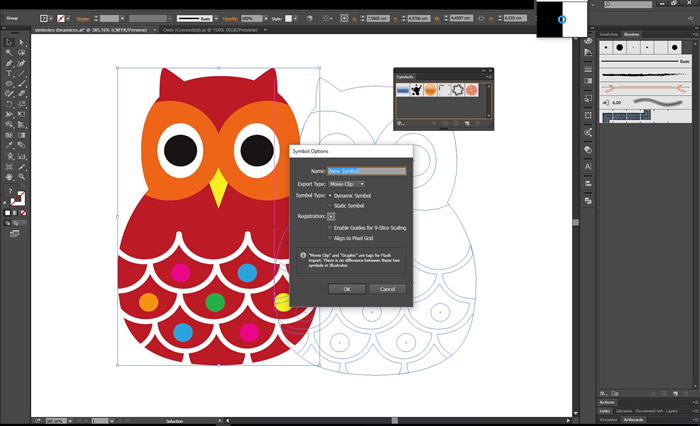
Task: Select the Type tool
Action: (9, 73)
